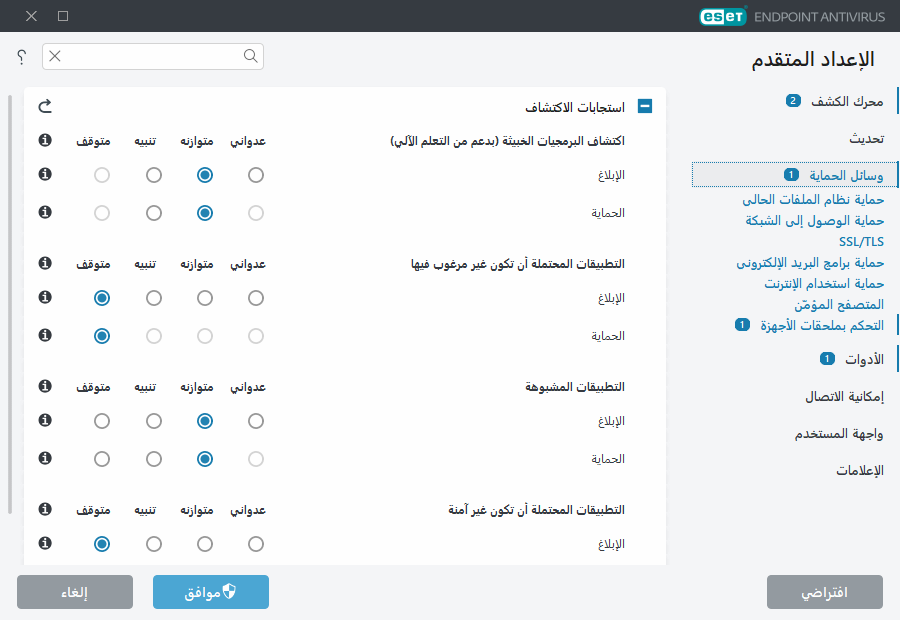Set التطبيقات المشبوهة reporting to متوقف
The height and width of the screenshot is (620, 900).
101,420
